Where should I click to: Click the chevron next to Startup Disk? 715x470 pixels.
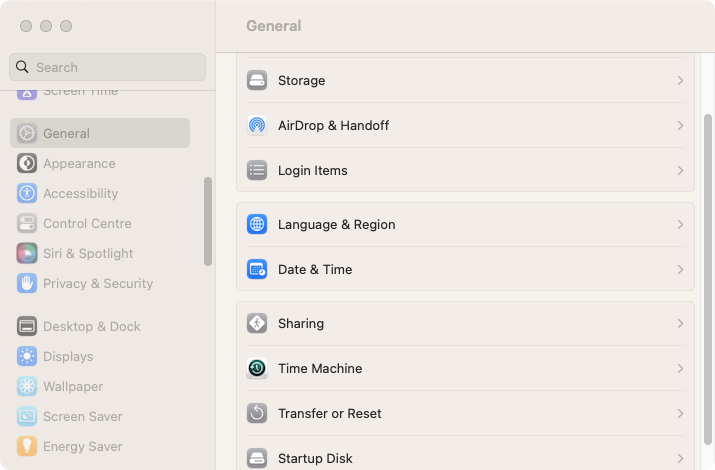[680, 458]
